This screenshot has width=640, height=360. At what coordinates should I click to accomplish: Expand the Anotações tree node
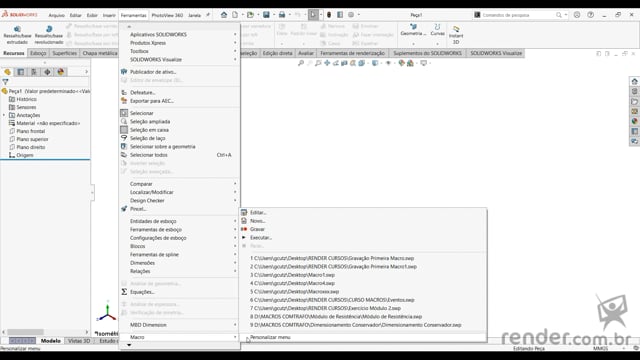tap(4, 115)
